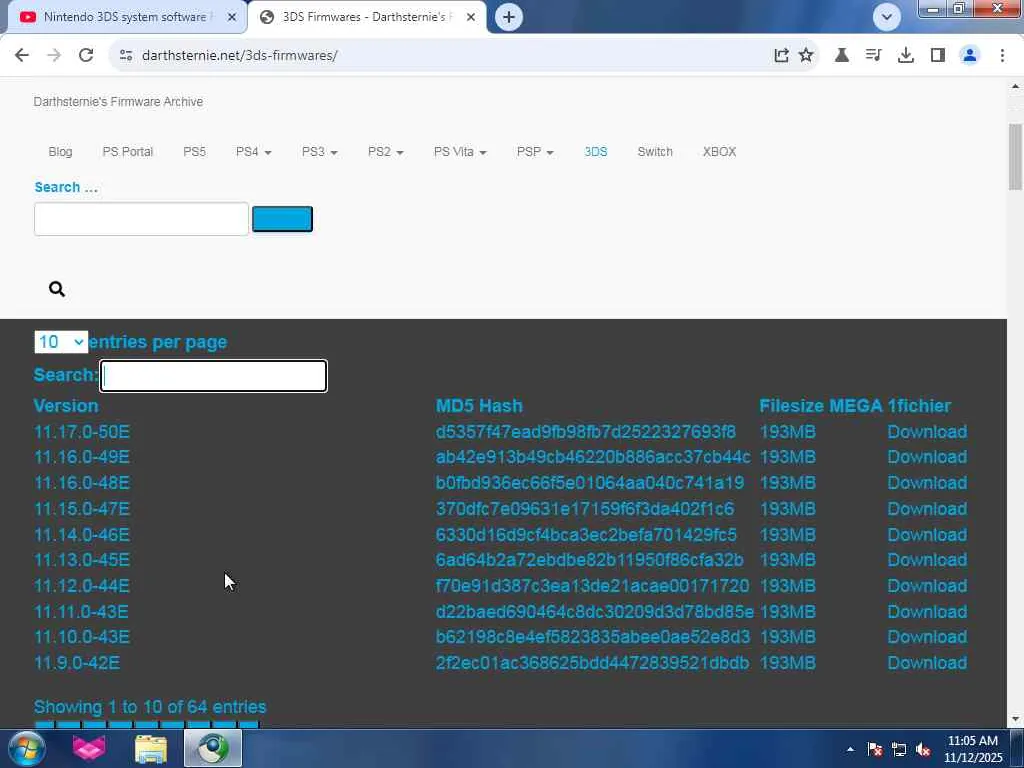Viewport: 1024px width, 768px height.
Task: Open the XBOX menu item
Action: (x=719, y=152)
